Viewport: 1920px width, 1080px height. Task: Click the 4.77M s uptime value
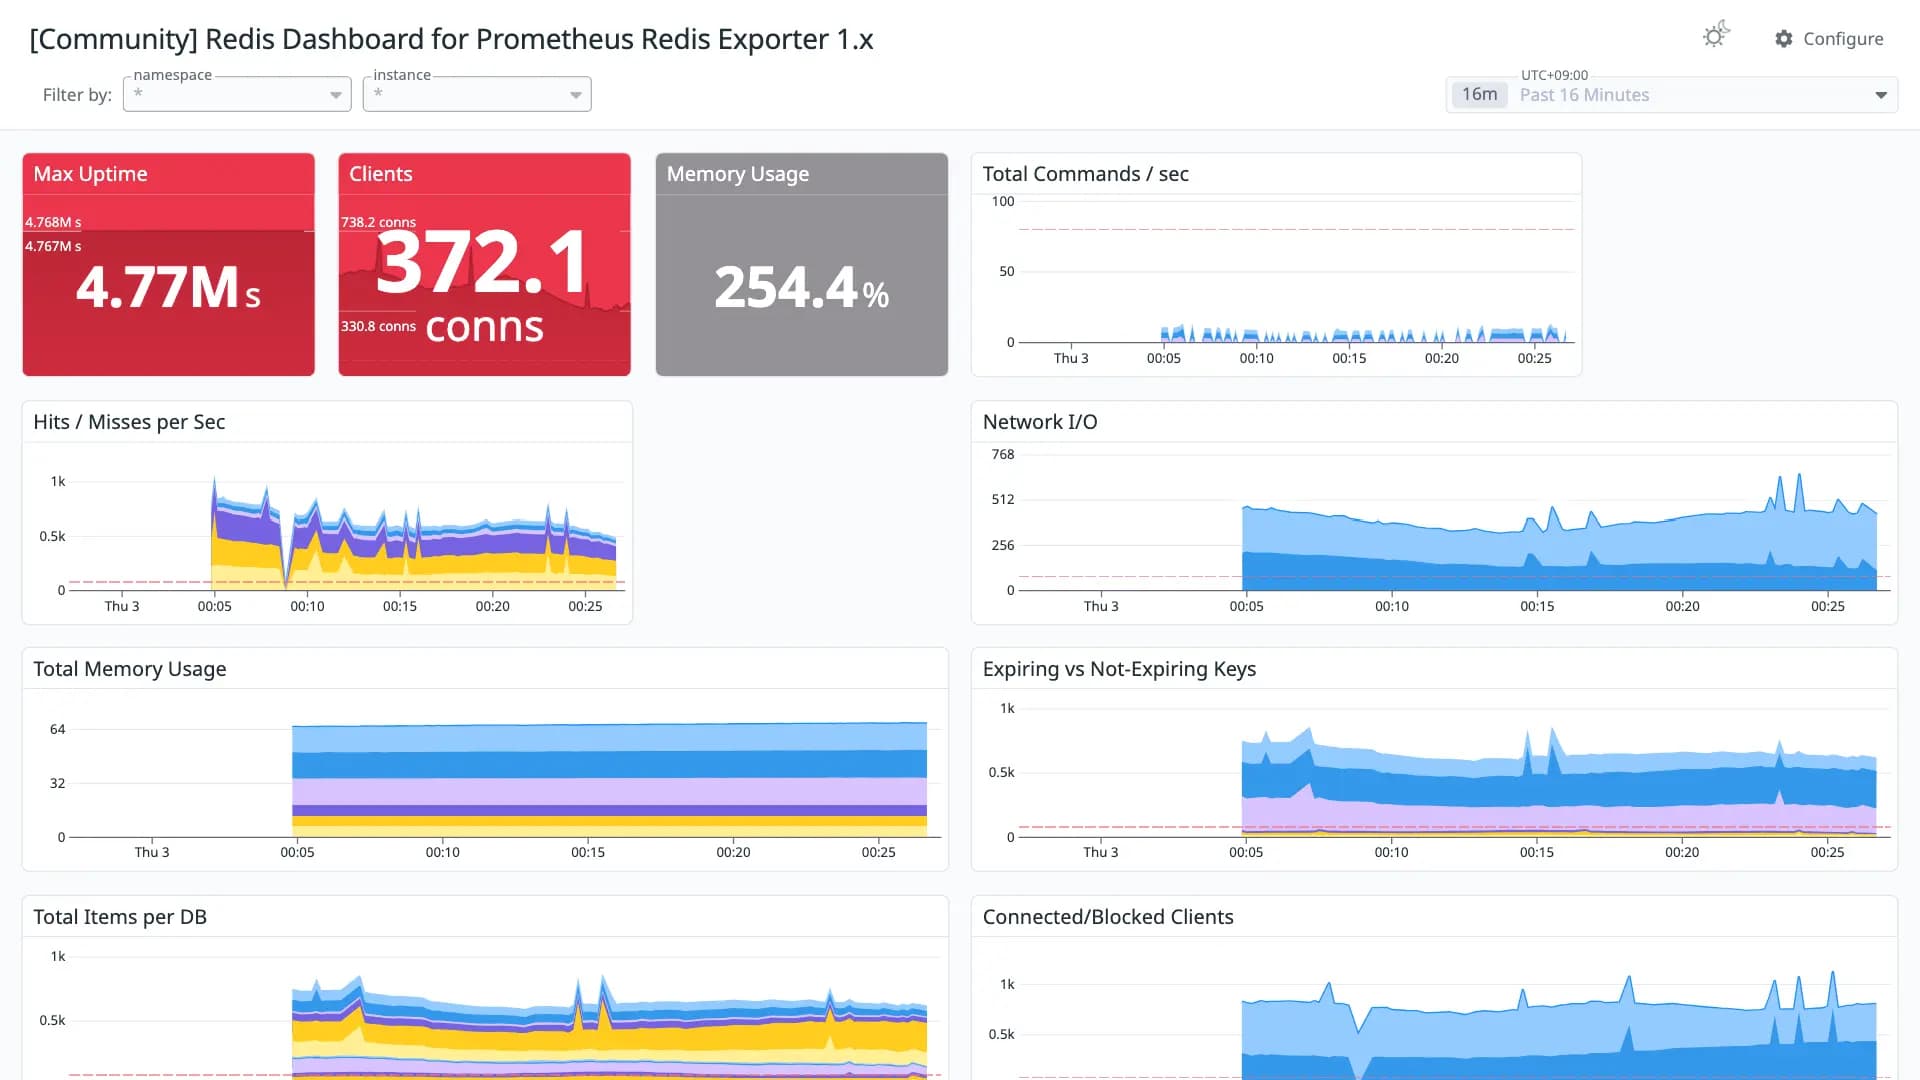click(x=168, y=287)
